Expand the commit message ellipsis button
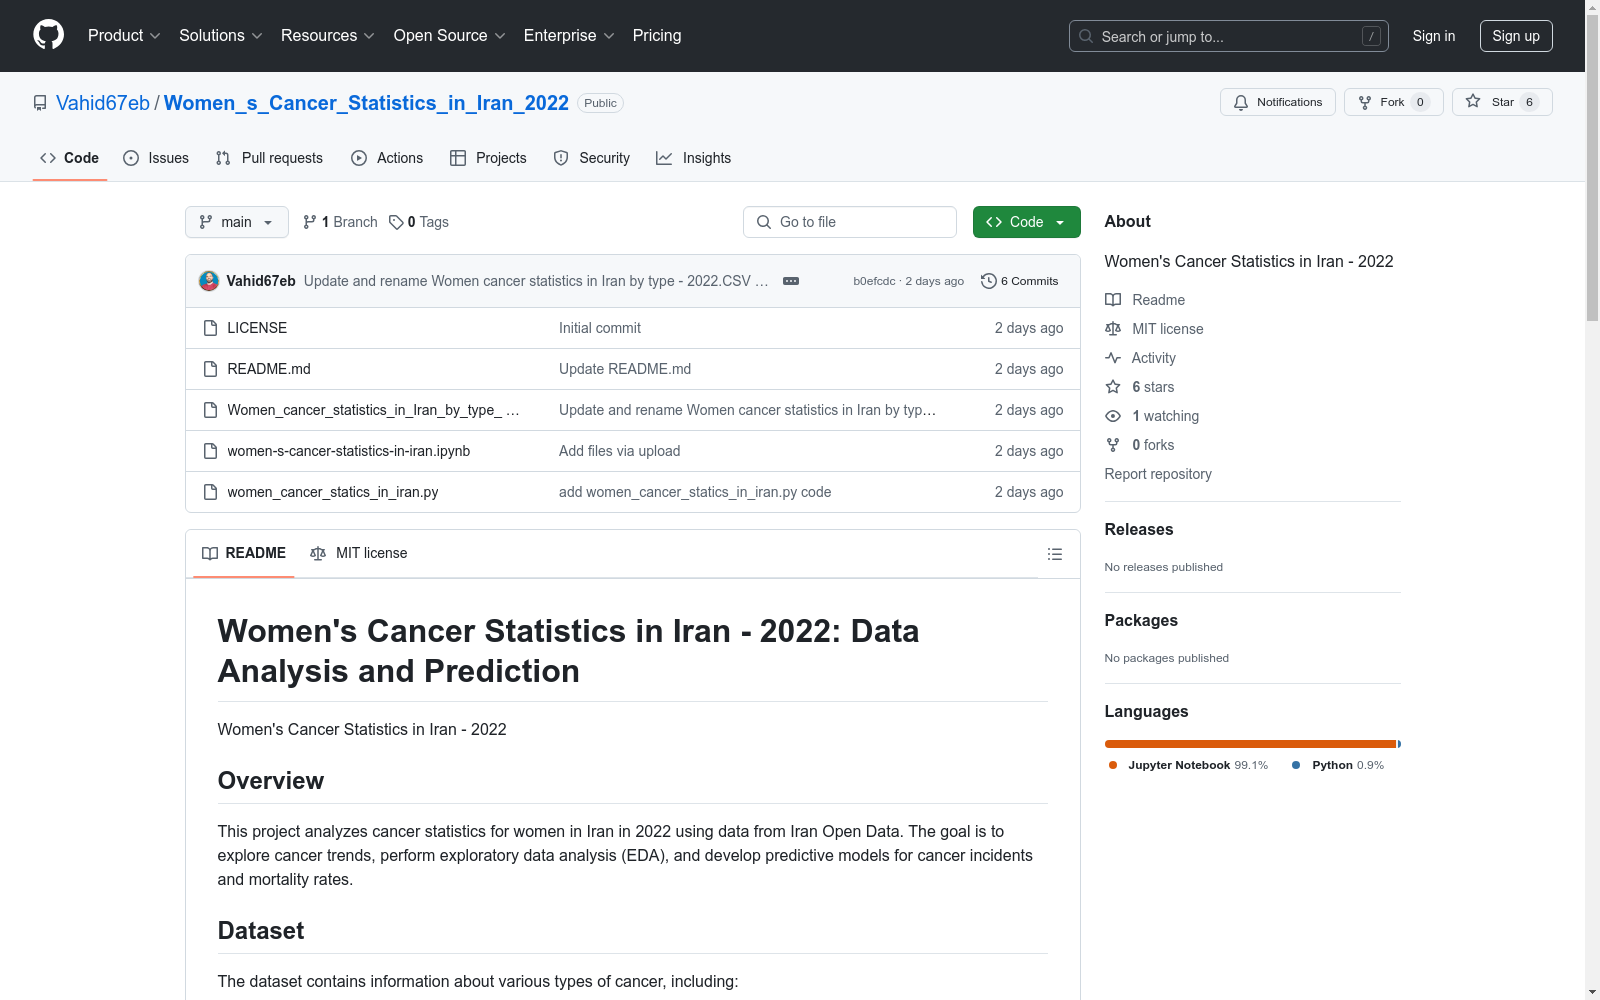This screenshot has height=1000, width=1600. click(x=791, y=281)
